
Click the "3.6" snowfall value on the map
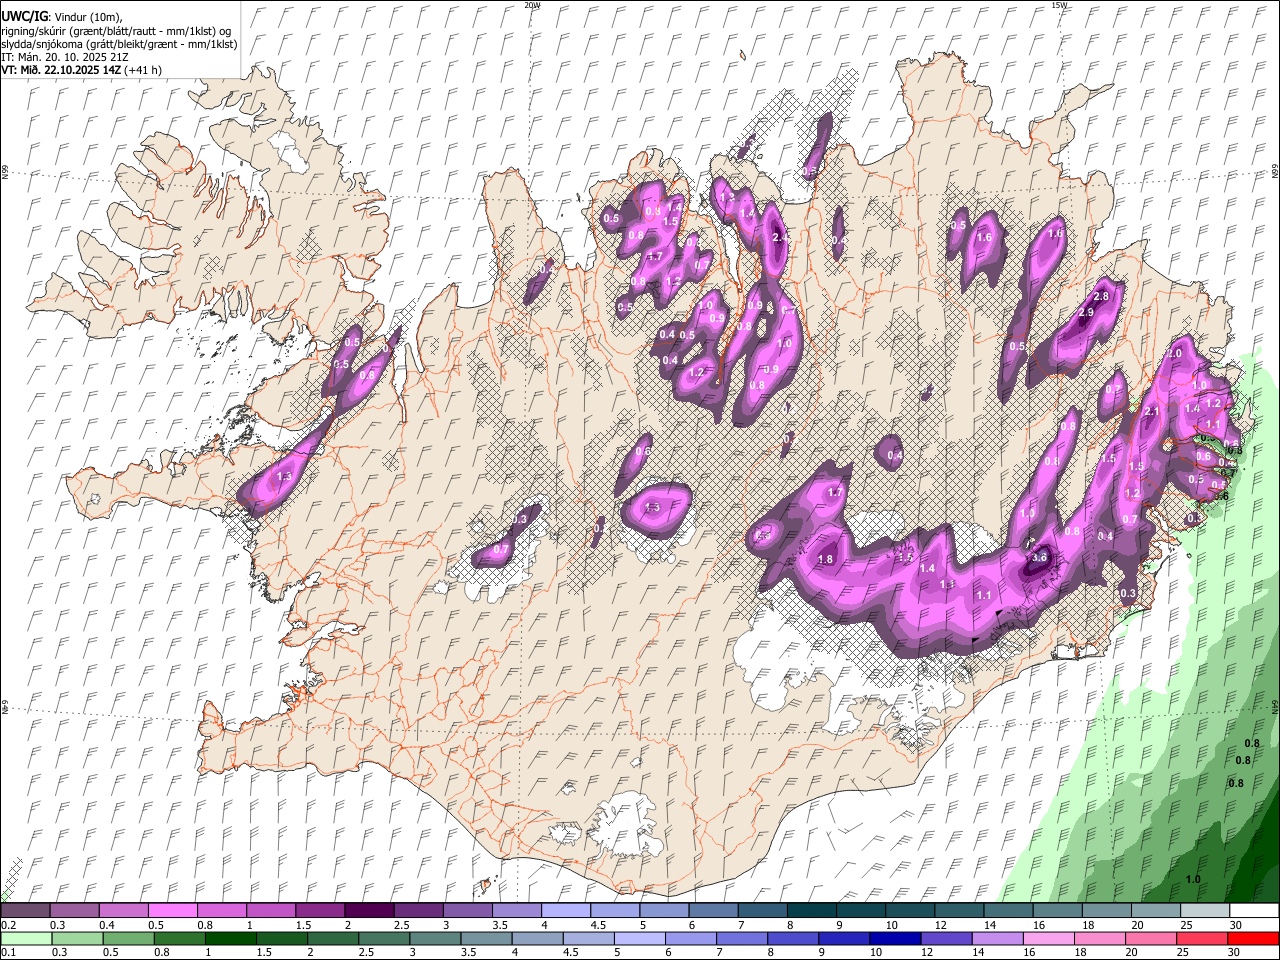click(1039, 558)
